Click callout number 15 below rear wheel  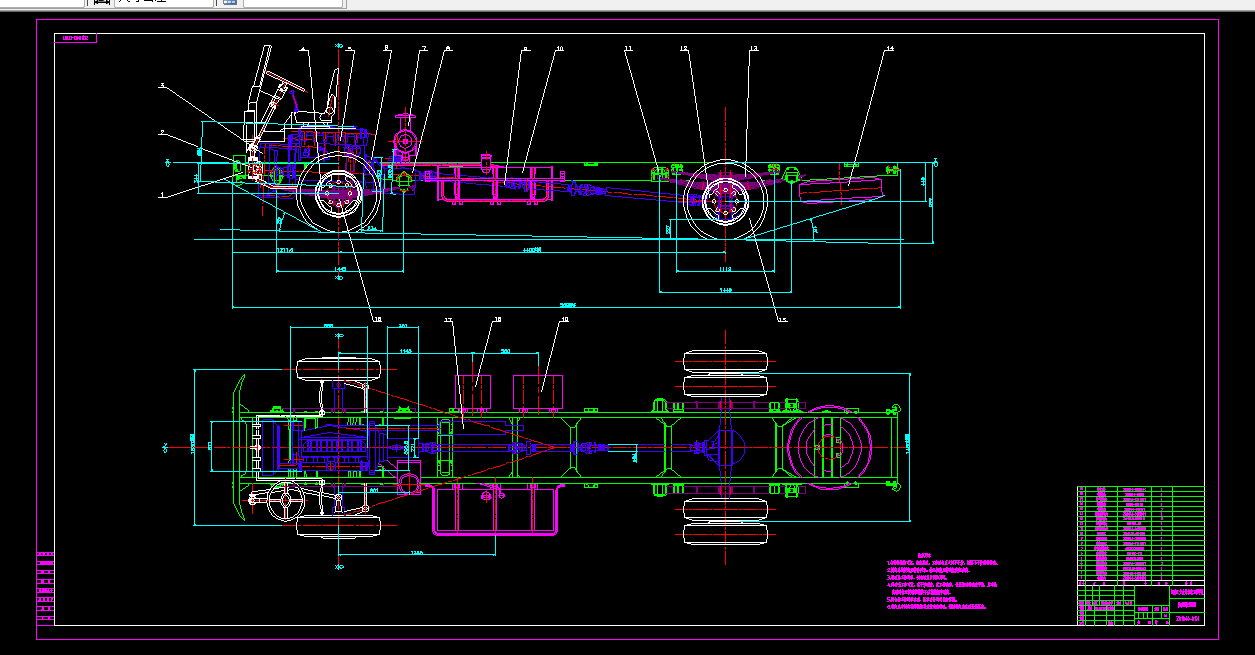(782, 319)
